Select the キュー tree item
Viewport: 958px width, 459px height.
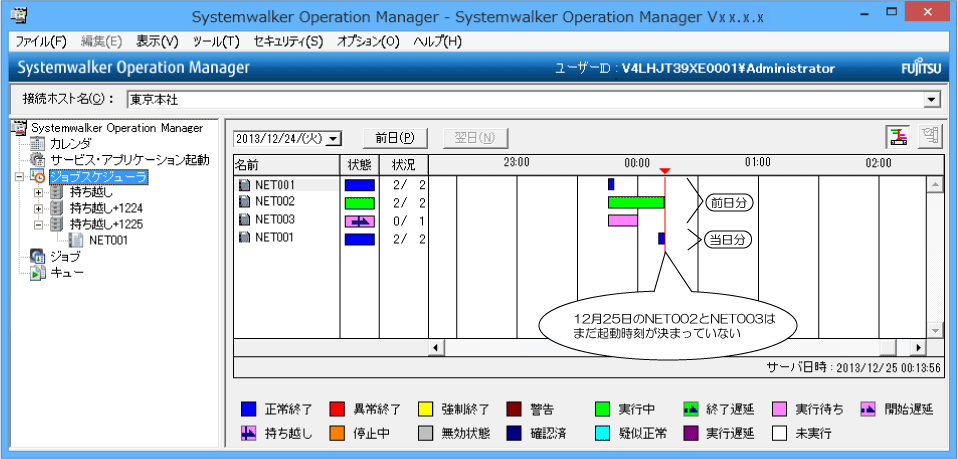point(67,273)
